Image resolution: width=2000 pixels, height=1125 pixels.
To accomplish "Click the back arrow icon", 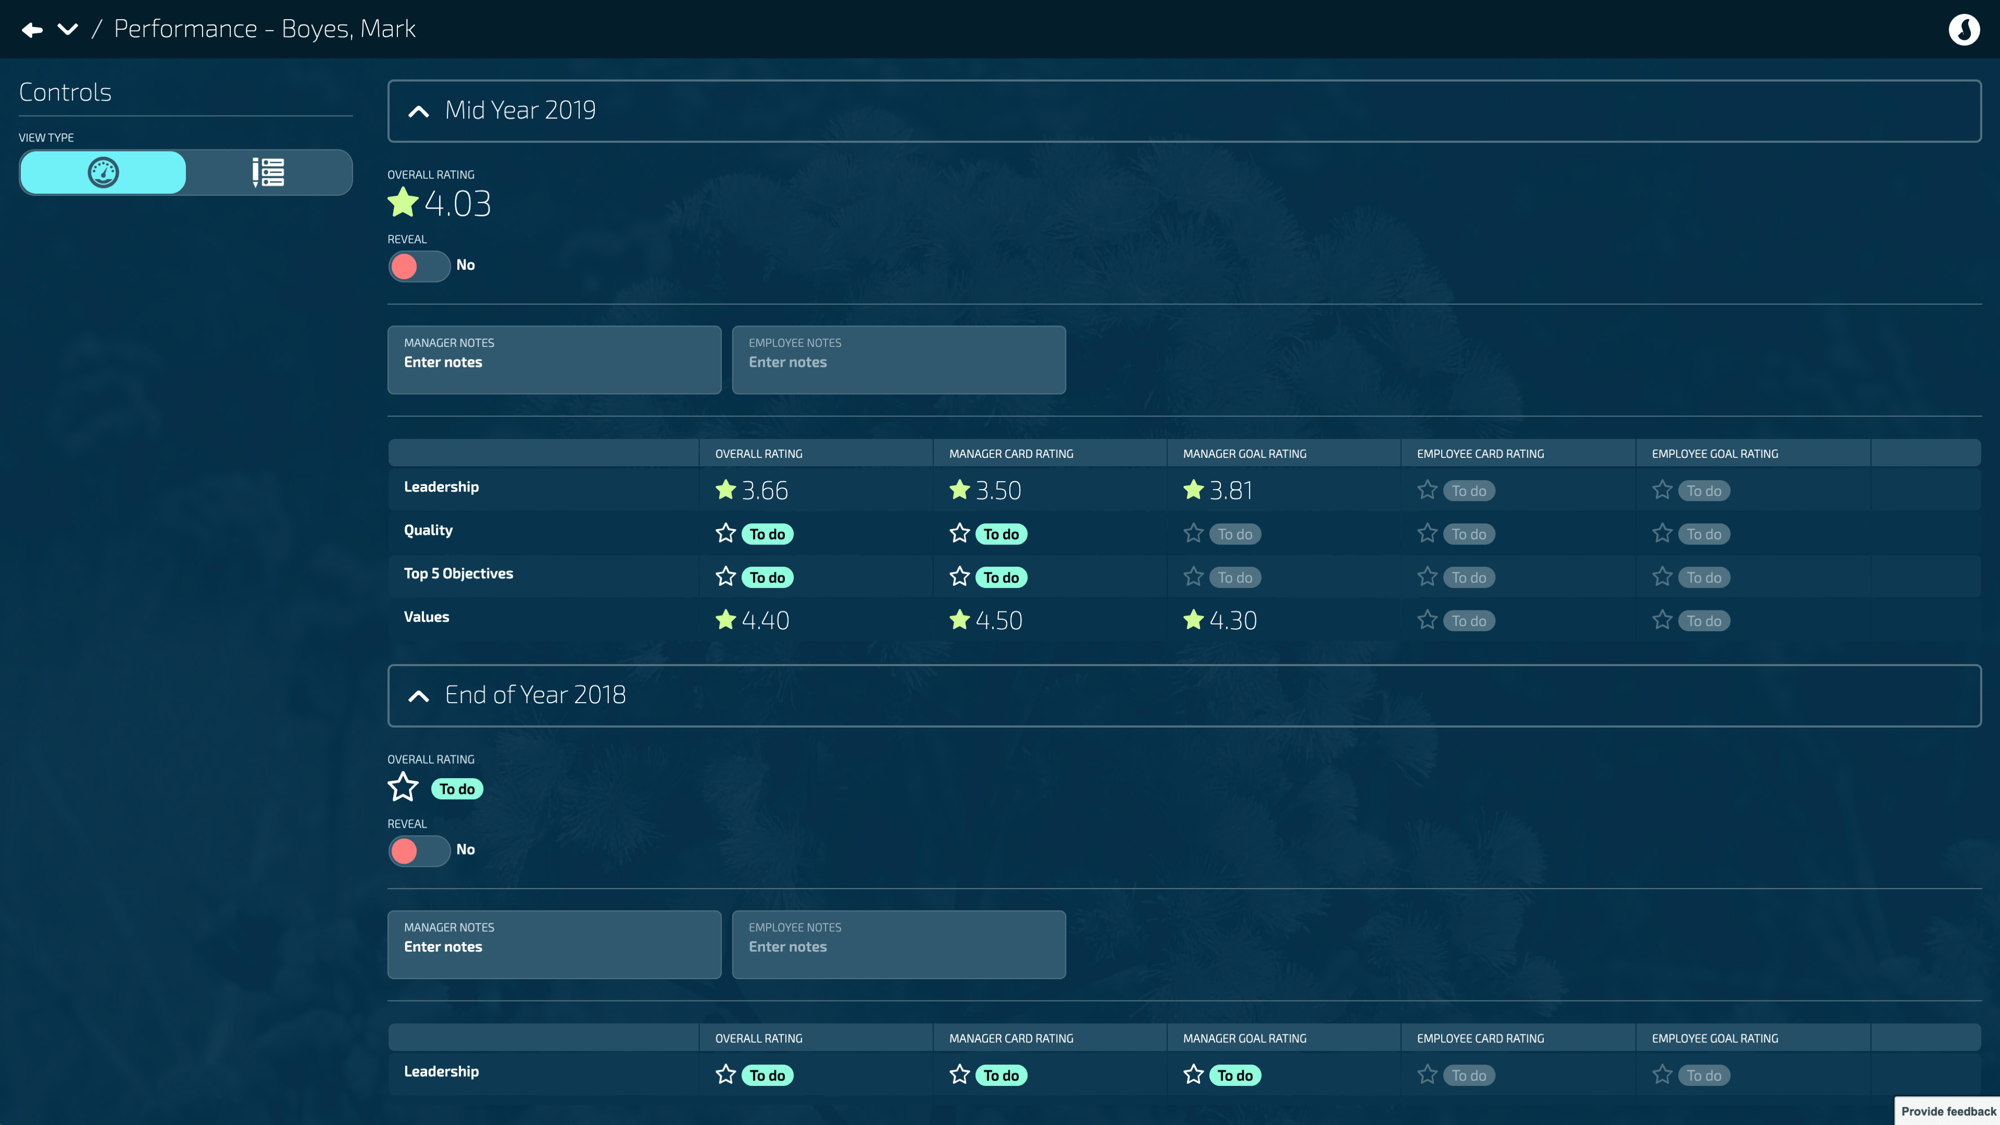I will click(32, 30).
